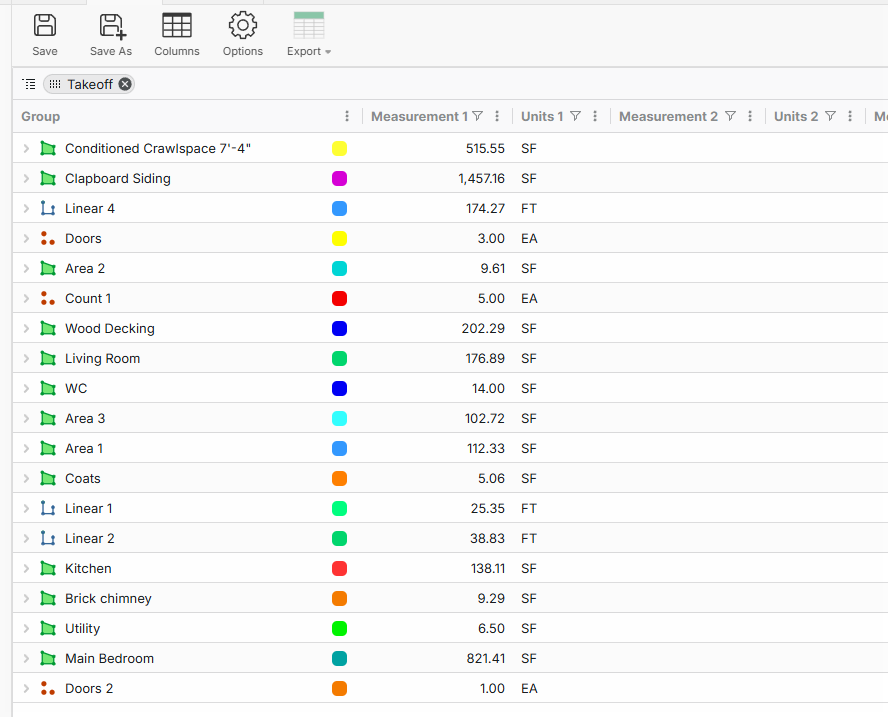Image resolution: width=888 pixels, height=717 pixels.
Task: Expand the Clapboard Siding row
Action: (x=26, y=178)
